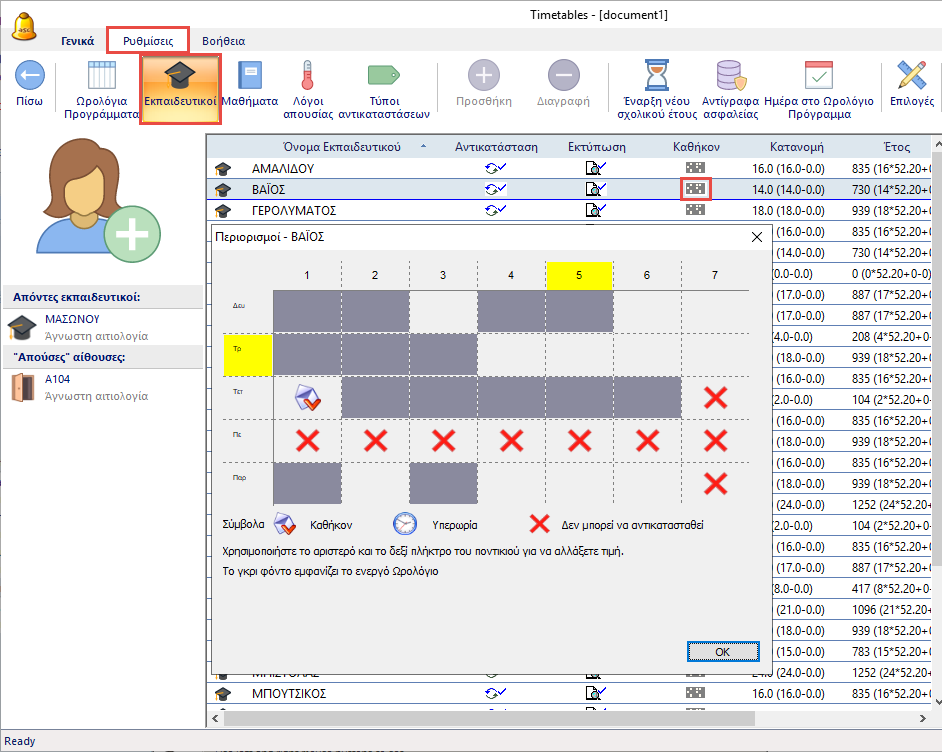Click the substitution icon for ΒΑΪΟΣ
Image resolution: width=942 pixels, height=752 pixels.
[496, 189]
